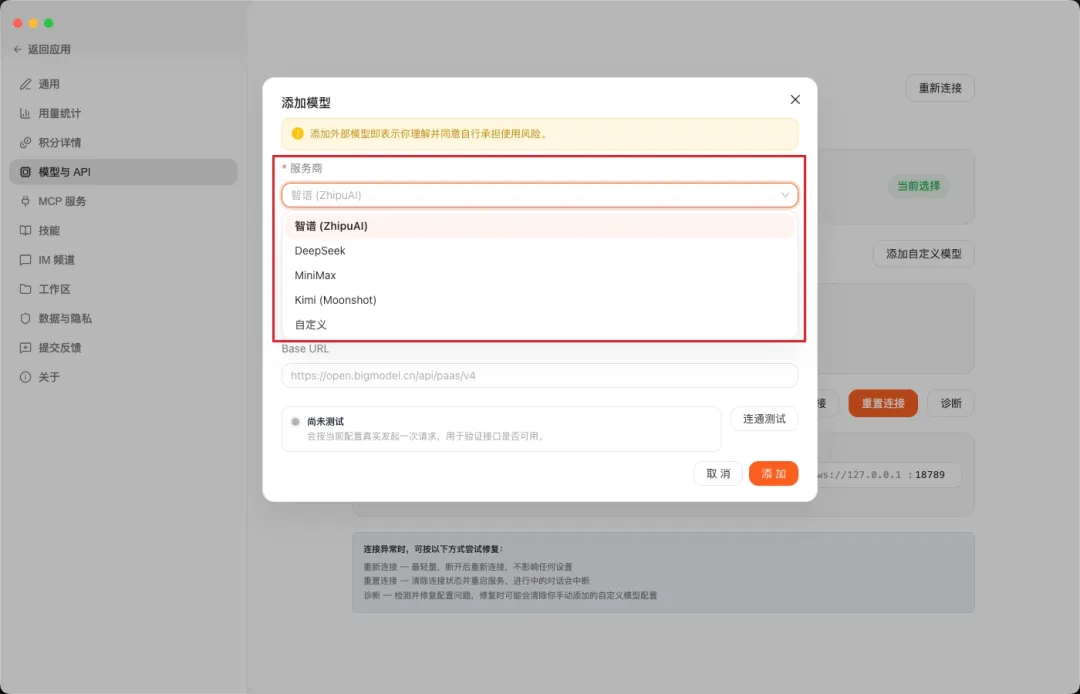Open the 用量统计 page
The image size is (1080, 694).
[x=123, y=114]
